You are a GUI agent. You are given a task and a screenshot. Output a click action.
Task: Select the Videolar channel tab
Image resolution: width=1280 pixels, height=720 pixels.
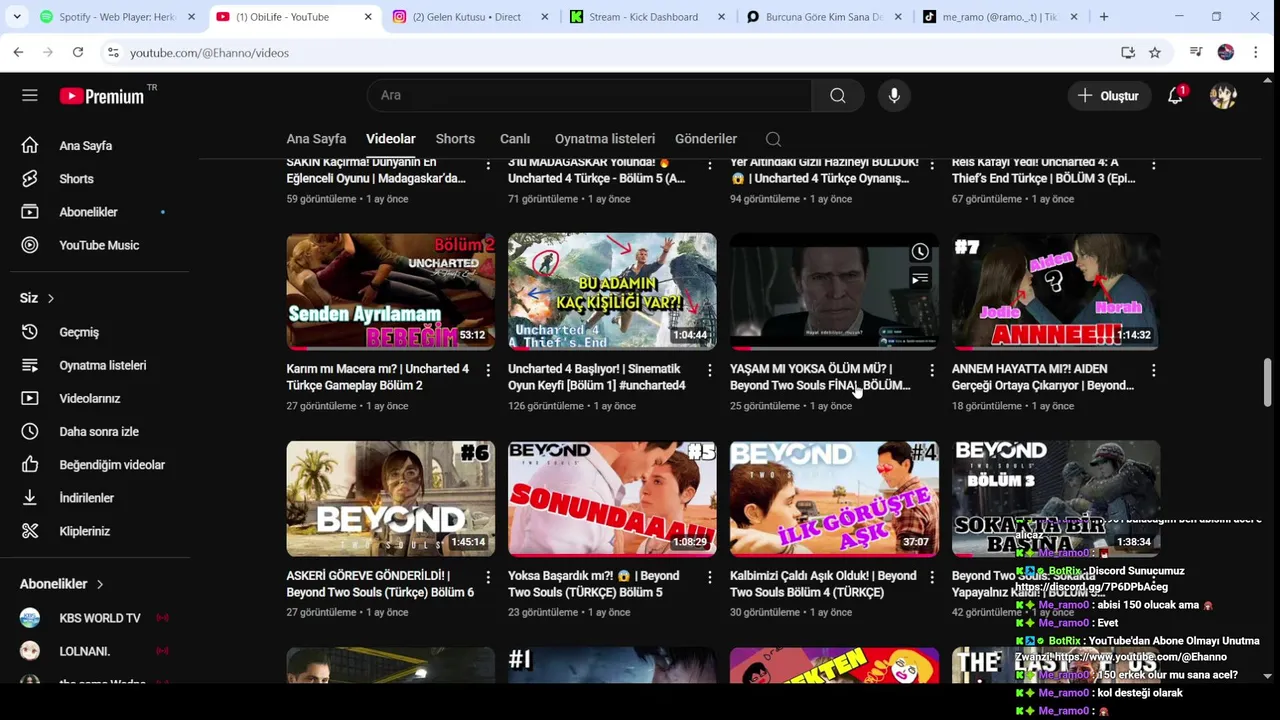point(391,139)
